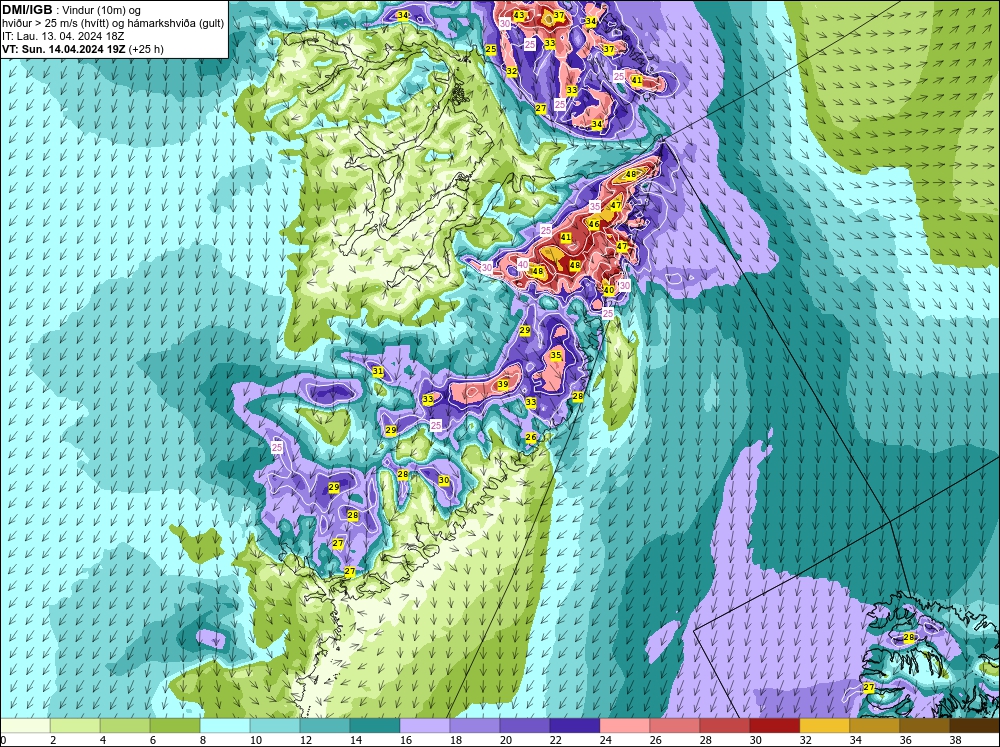Click the yellow gust label '46'

coord(594,225)
